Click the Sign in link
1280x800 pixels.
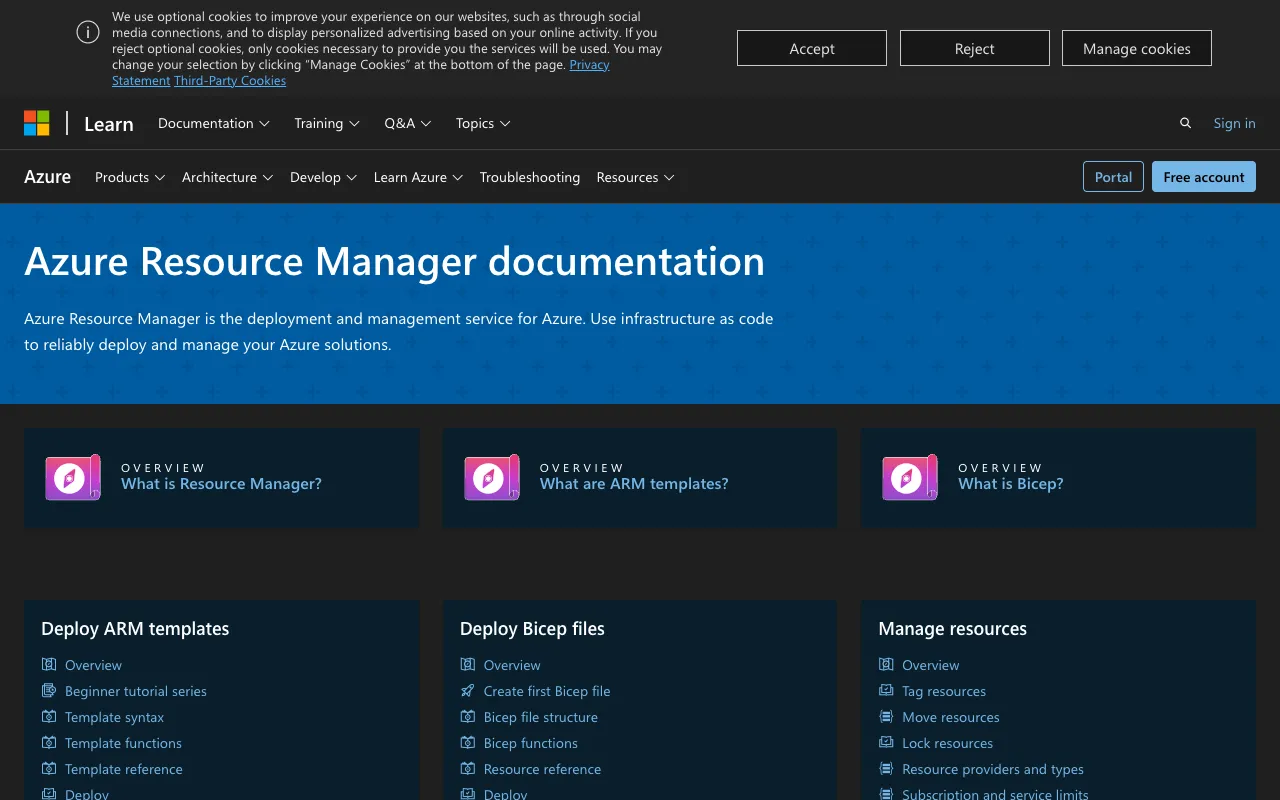1234,122
